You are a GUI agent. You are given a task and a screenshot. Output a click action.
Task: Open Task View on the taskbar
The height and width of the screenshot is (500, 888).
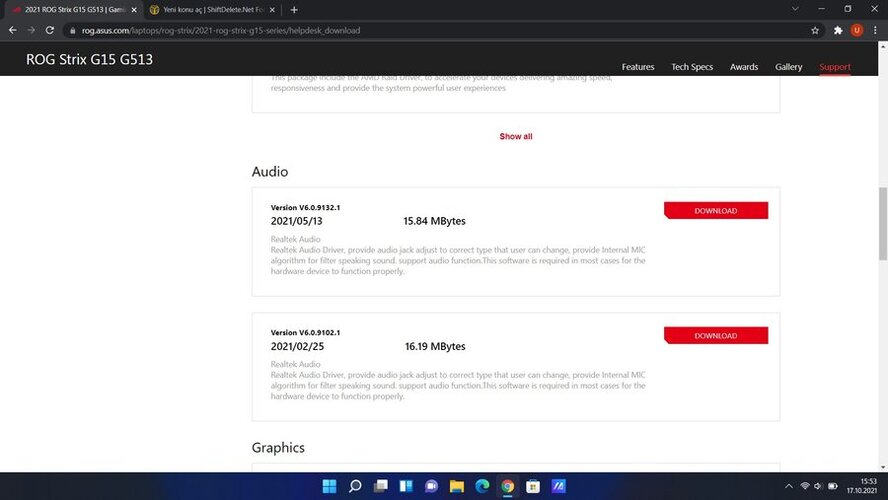pyautogui.click(x=381, y=486)
